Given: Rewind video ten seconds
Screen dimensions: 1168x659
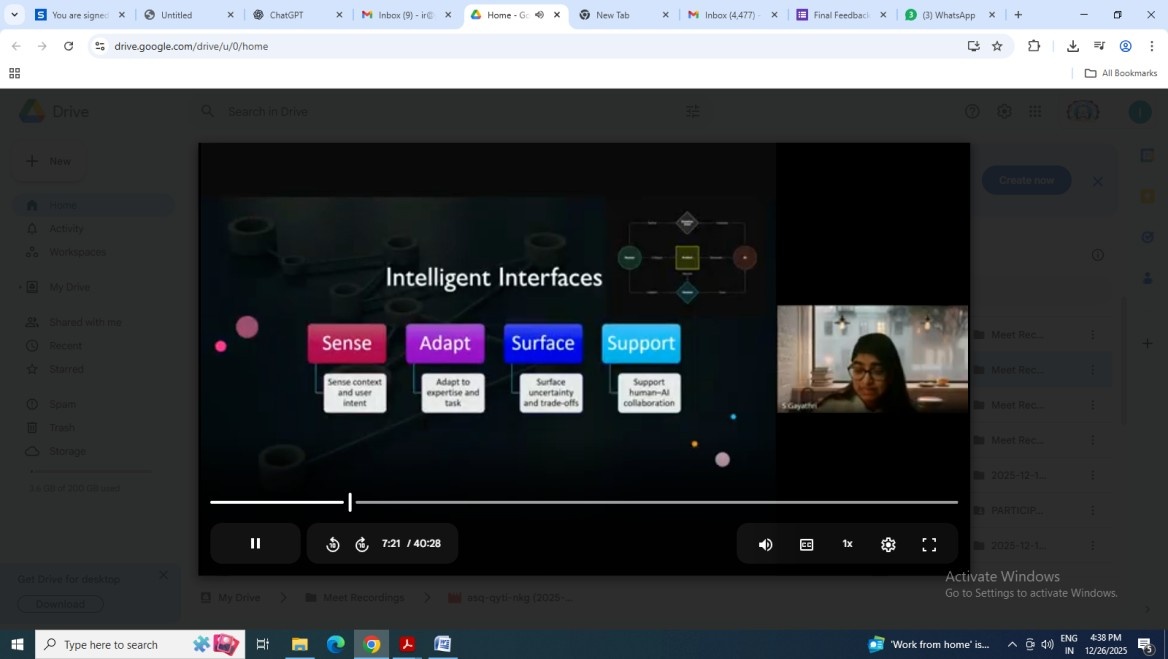Looking at the screenshot, I should point(333,544).
